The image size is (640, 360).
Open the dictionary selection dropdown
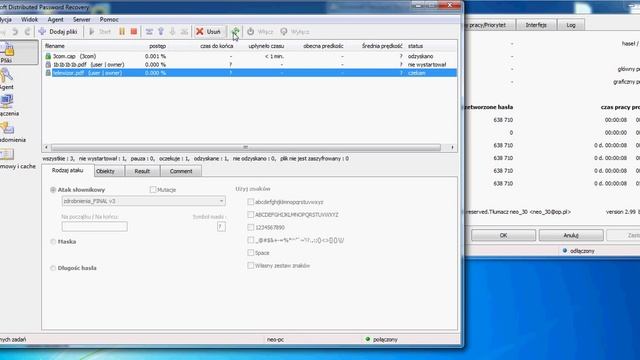(x=143, y=201)
